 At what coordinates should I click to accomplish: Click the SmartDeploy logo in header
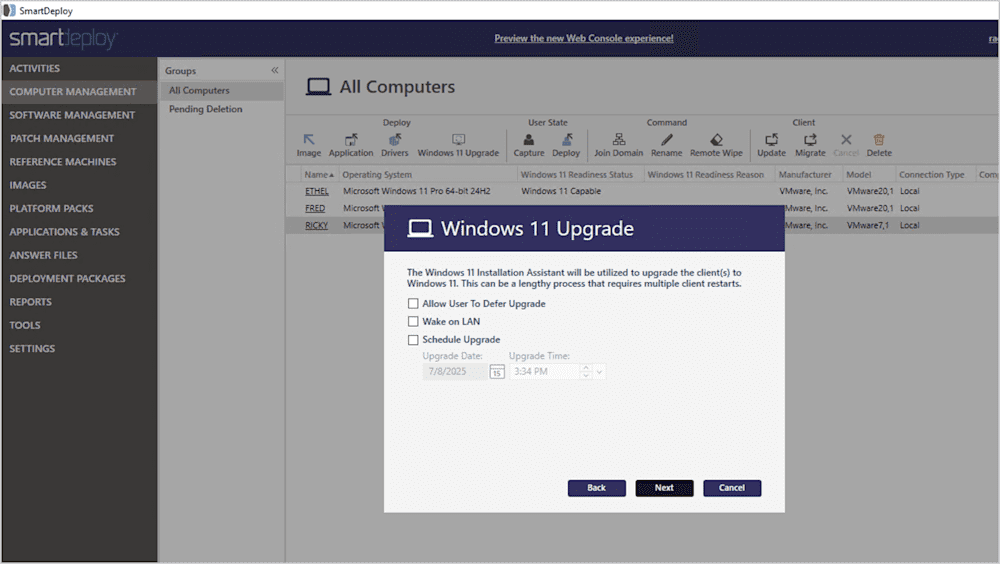click(x=63, y=38)
